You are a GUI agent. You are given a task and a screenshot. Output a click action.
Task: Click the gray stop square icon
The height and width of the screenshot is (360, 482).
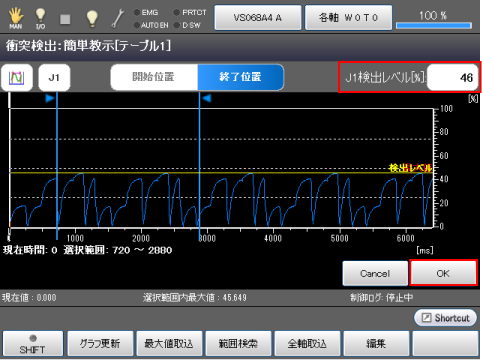point(65,19)
